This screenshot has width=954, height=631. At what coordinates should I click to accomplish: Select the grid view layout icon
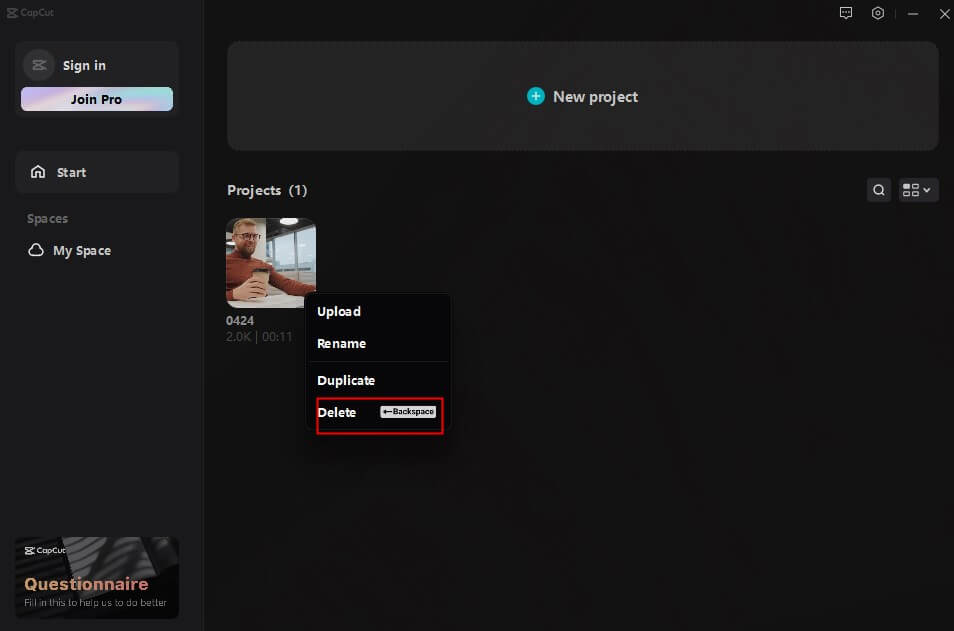[911, 189]
